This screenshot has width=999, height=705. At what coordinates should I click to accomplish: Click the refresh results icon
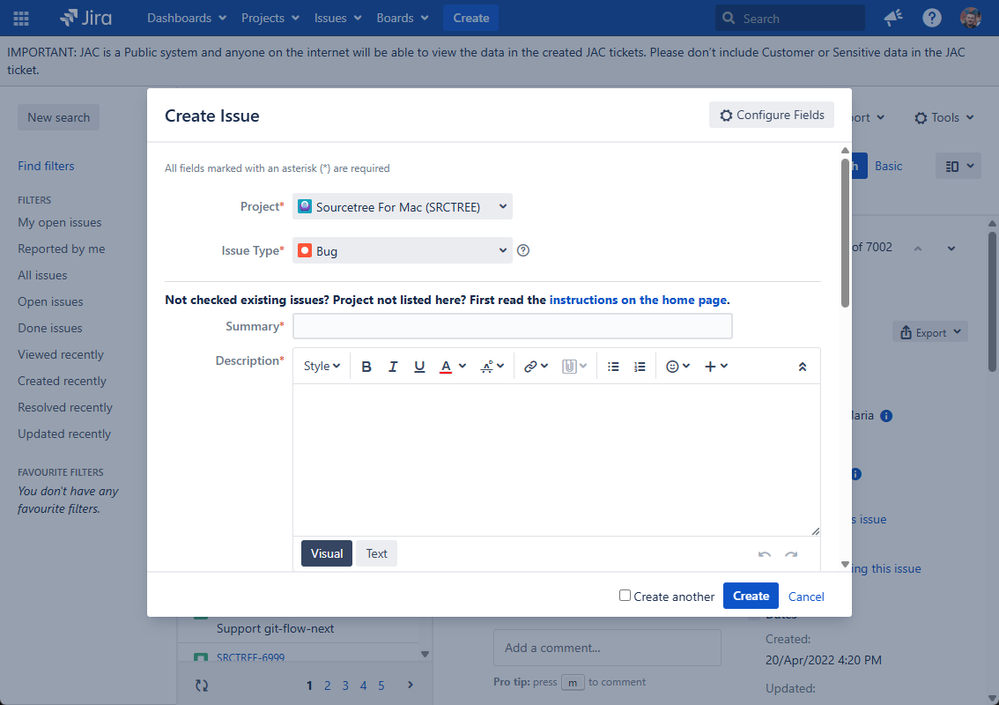click(202, 685)
